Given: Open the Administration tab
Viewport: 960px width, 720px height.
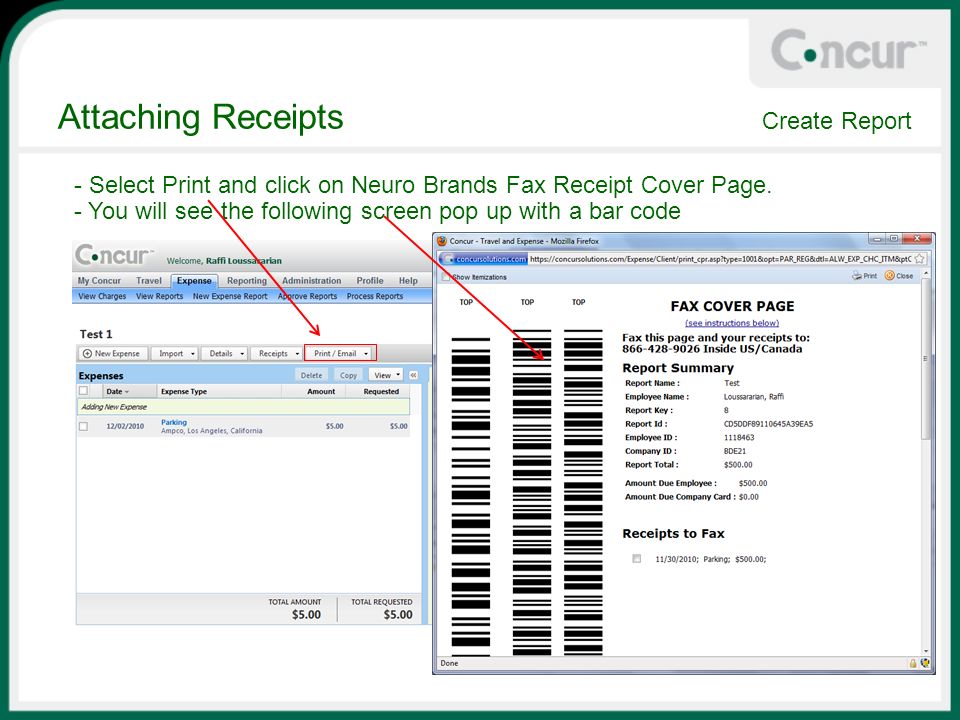Looking at the screenshot, I should click(x=312, y=280).
